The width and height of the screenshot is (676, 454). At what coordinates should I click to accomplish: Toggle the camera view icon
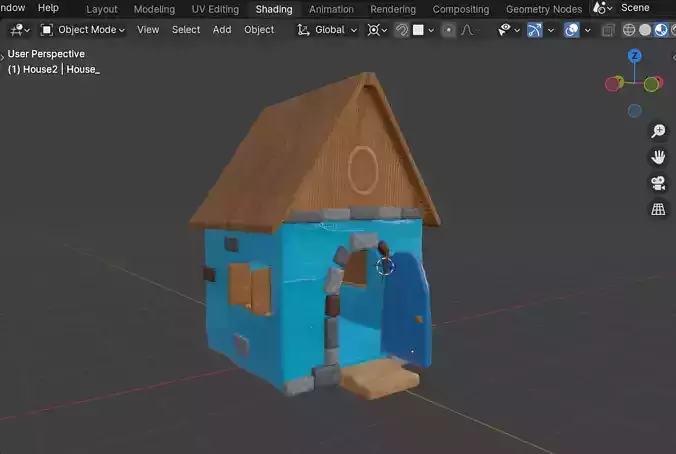[658, 183]
